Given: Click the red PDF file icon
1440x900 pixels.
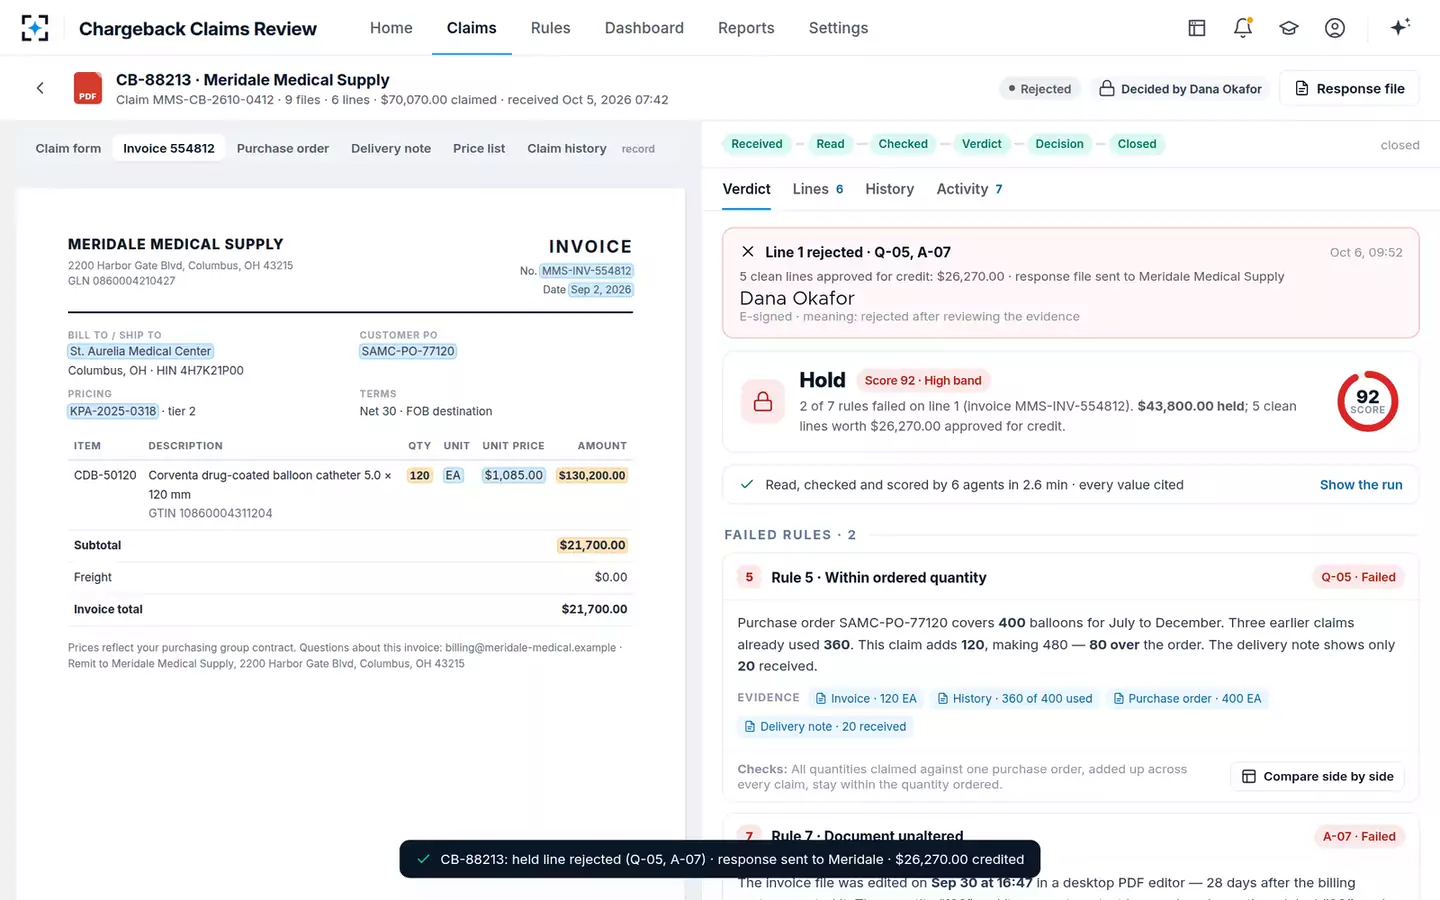Looking at the screenshot, I should (x=88, y=88).
